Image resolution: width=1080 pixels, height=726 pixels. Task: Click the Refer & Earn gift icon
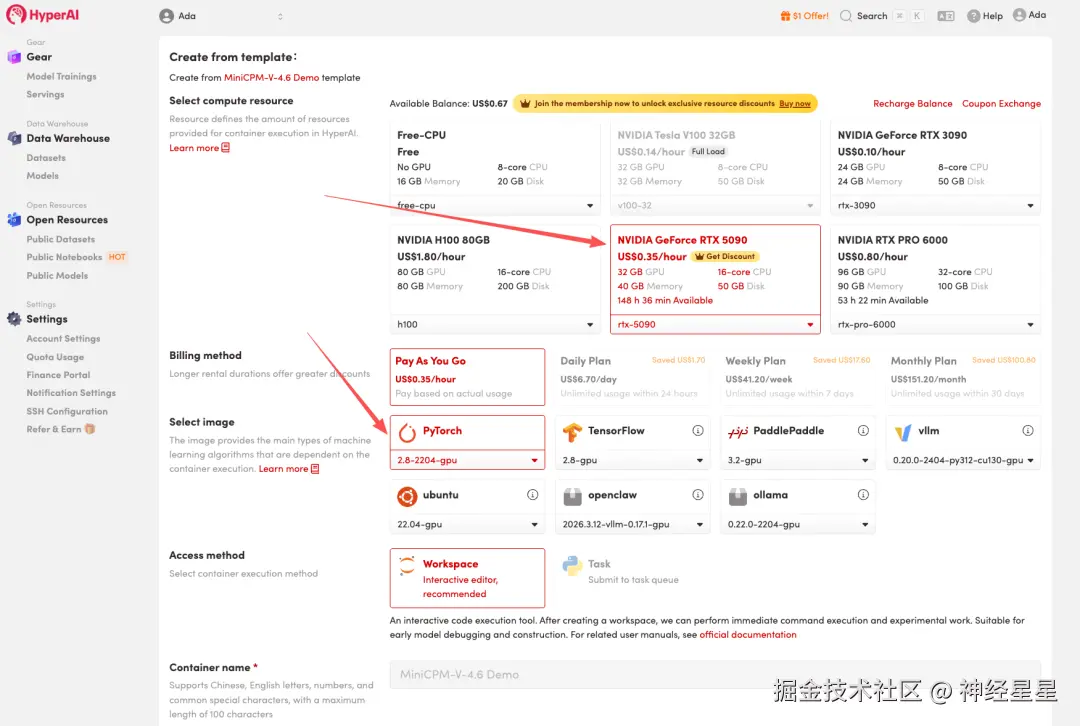pos(90,429)
